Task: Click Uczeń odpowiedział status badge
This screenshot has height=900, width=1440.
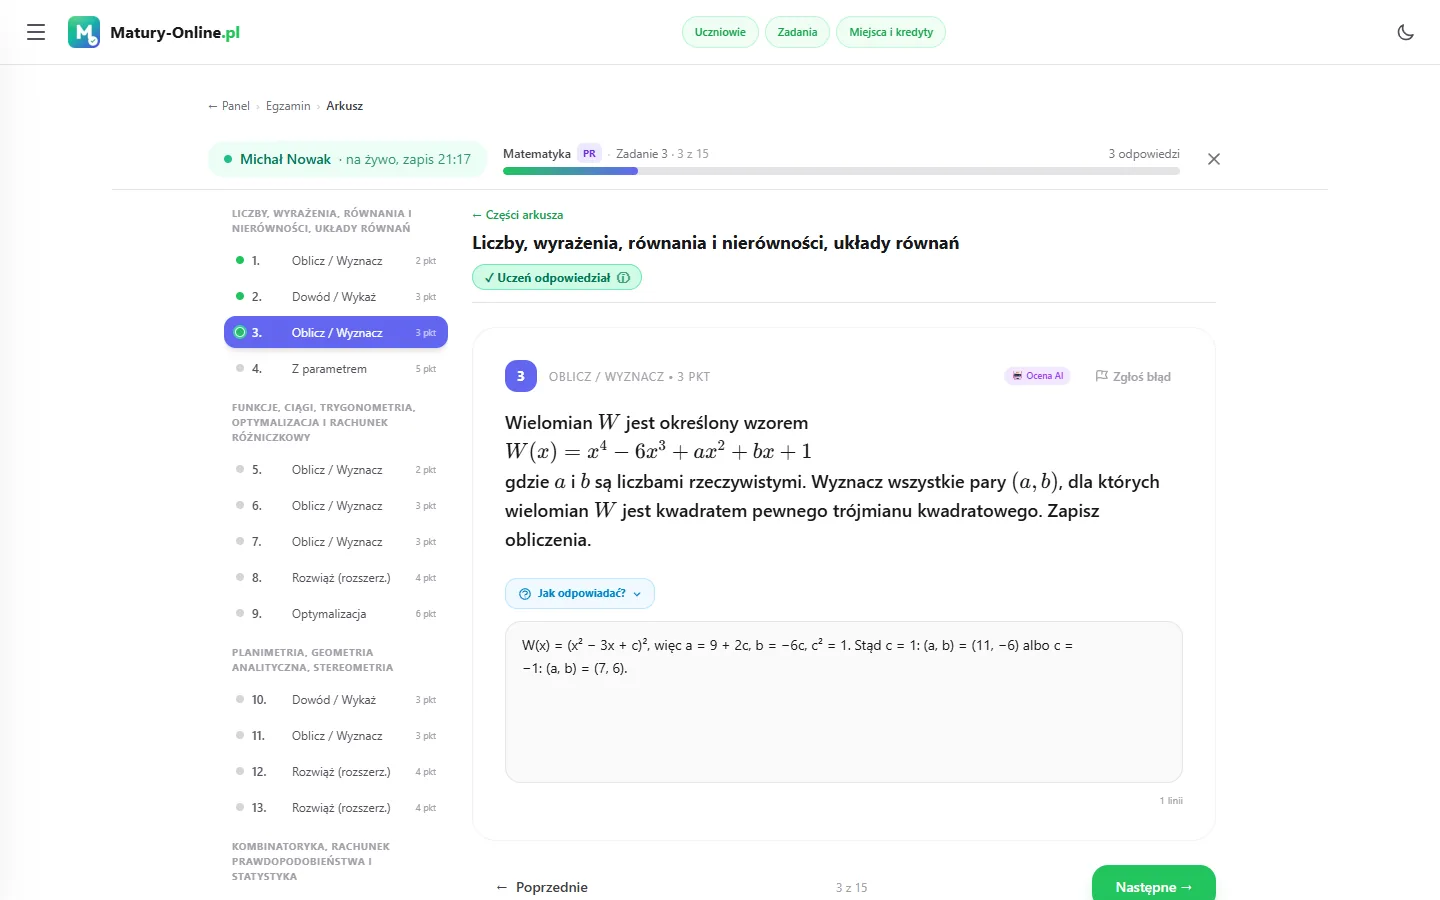Action: [x=556, y=278]
